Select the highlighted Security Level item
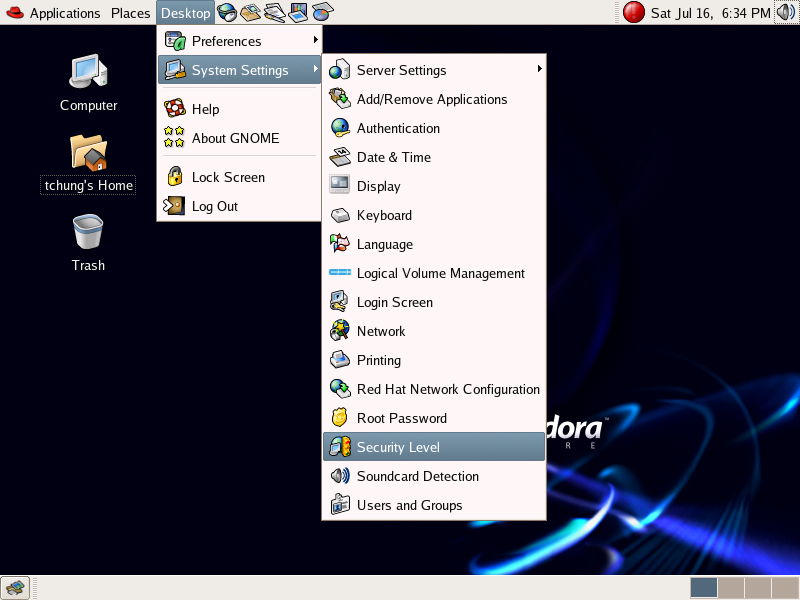The width and height of the screenshot is (800, 600). click(434, 447)
